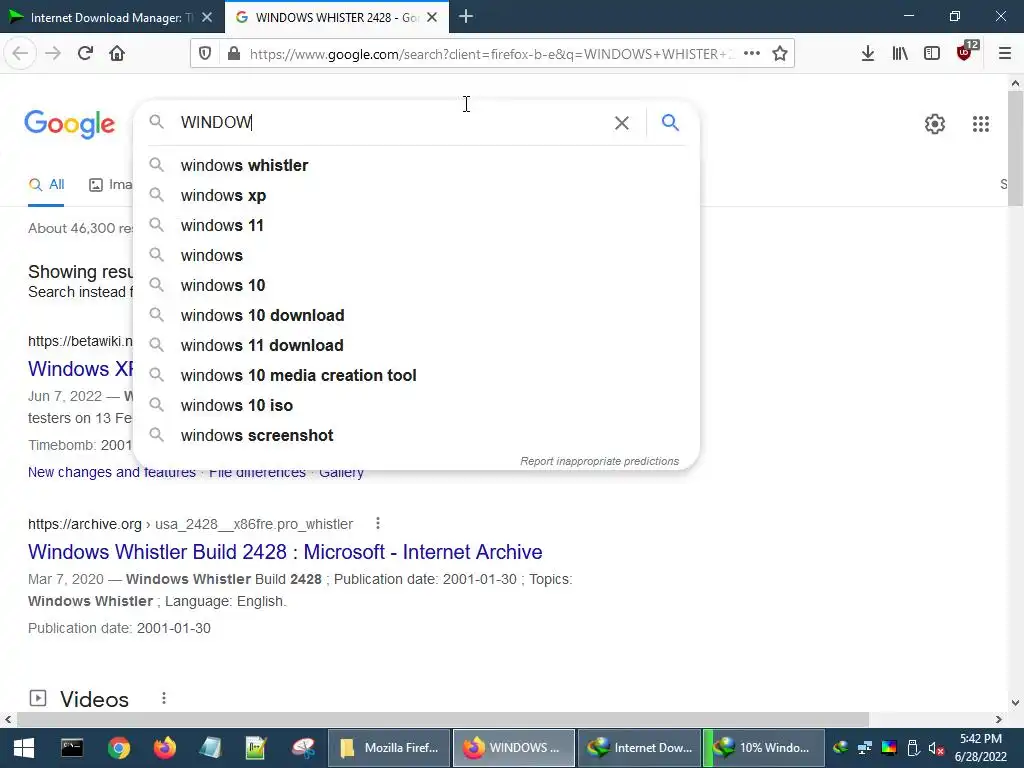Select 'windows 10 iso' suggestion
The height and width of the screenshot is (768, 1024).
click(416, 406)
